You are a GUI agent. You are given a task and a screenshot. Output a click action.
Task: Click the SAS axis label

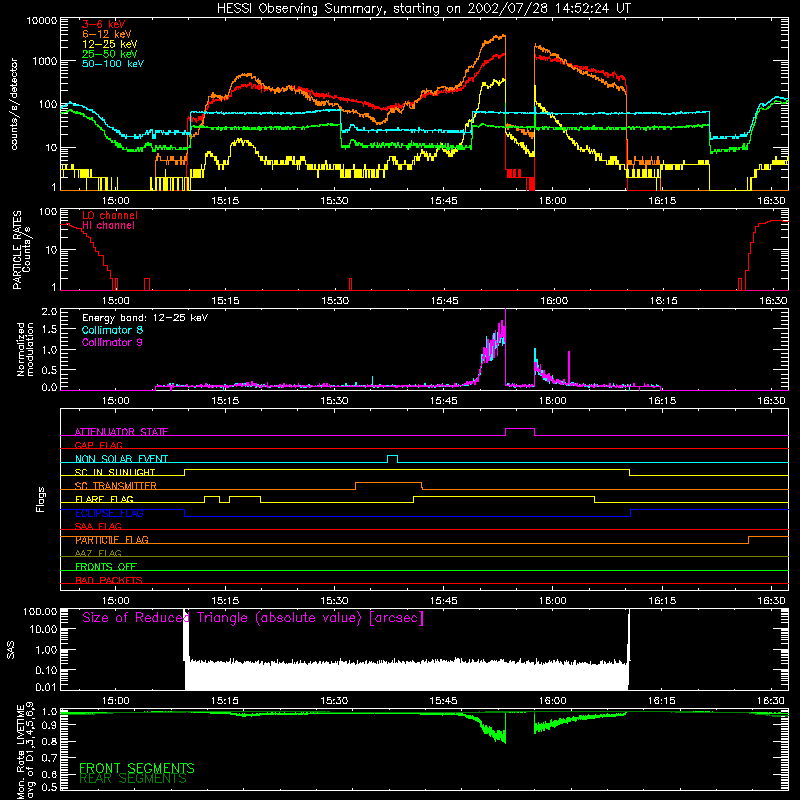tap(11, 650)
